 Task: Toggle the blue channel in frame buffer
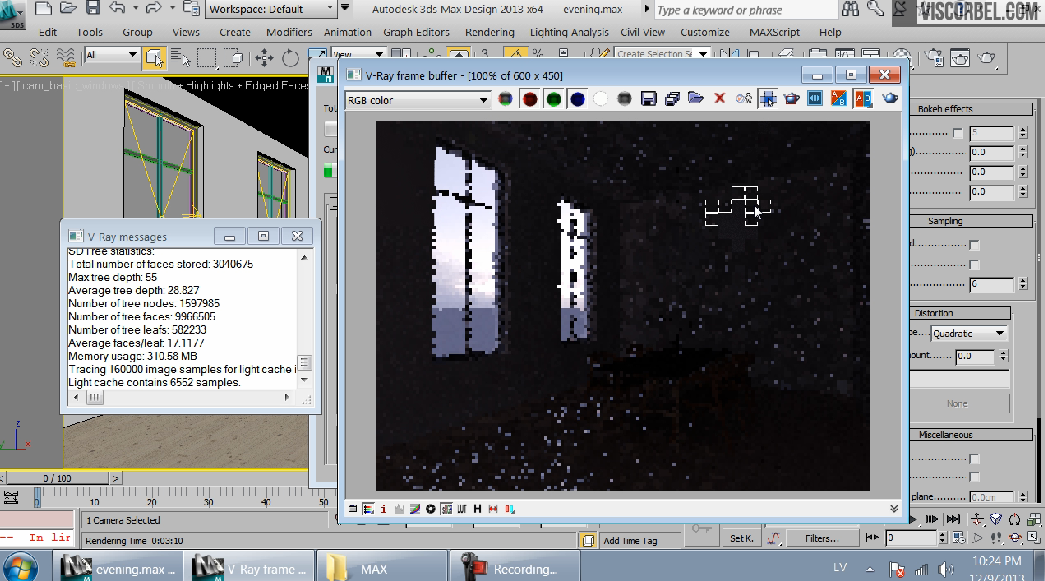click(577, 99)
